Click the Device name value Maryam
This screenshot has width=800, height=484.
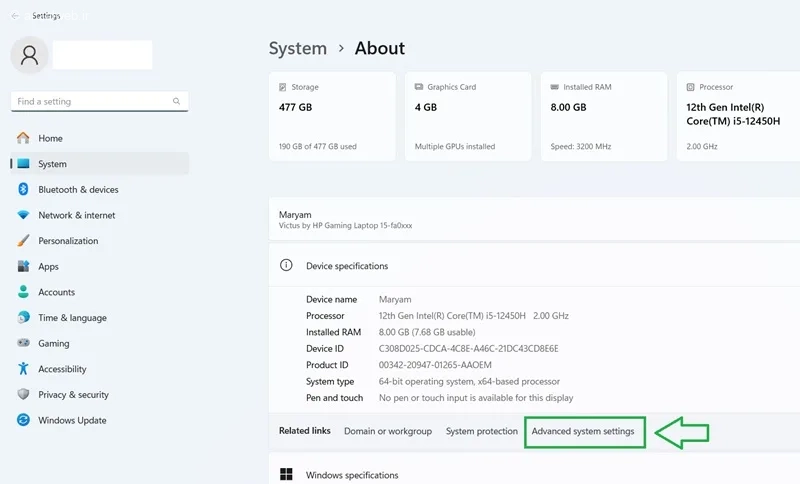click(395, 299)
